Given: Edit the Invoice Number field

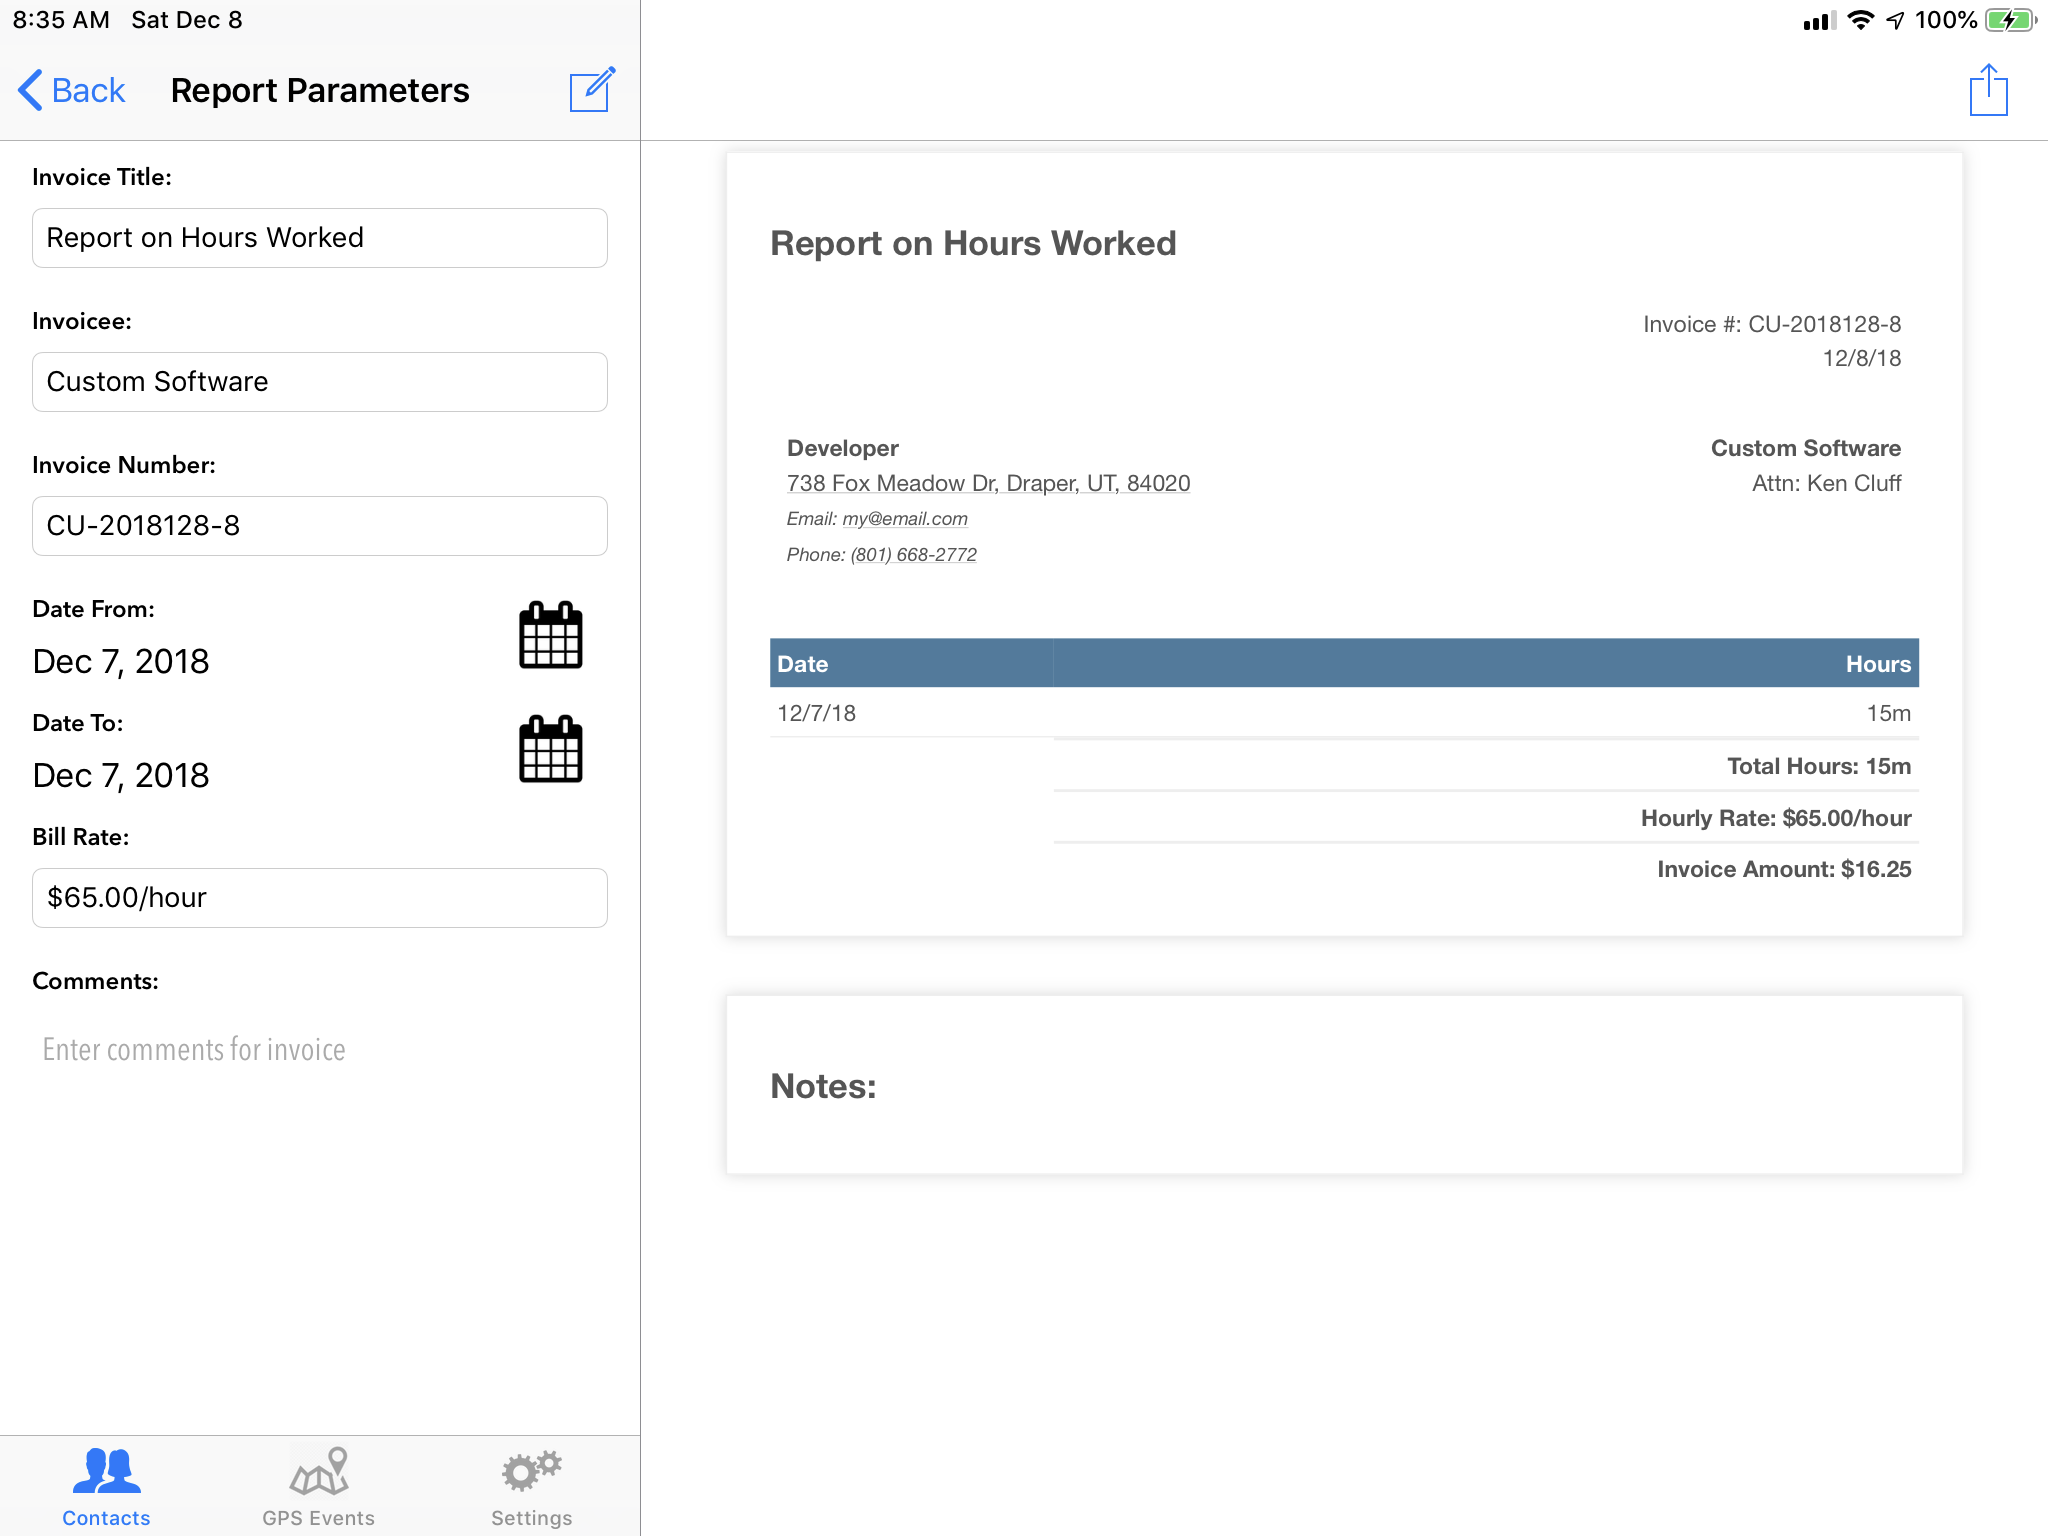Looking at the screenshot, I should 320,526.
